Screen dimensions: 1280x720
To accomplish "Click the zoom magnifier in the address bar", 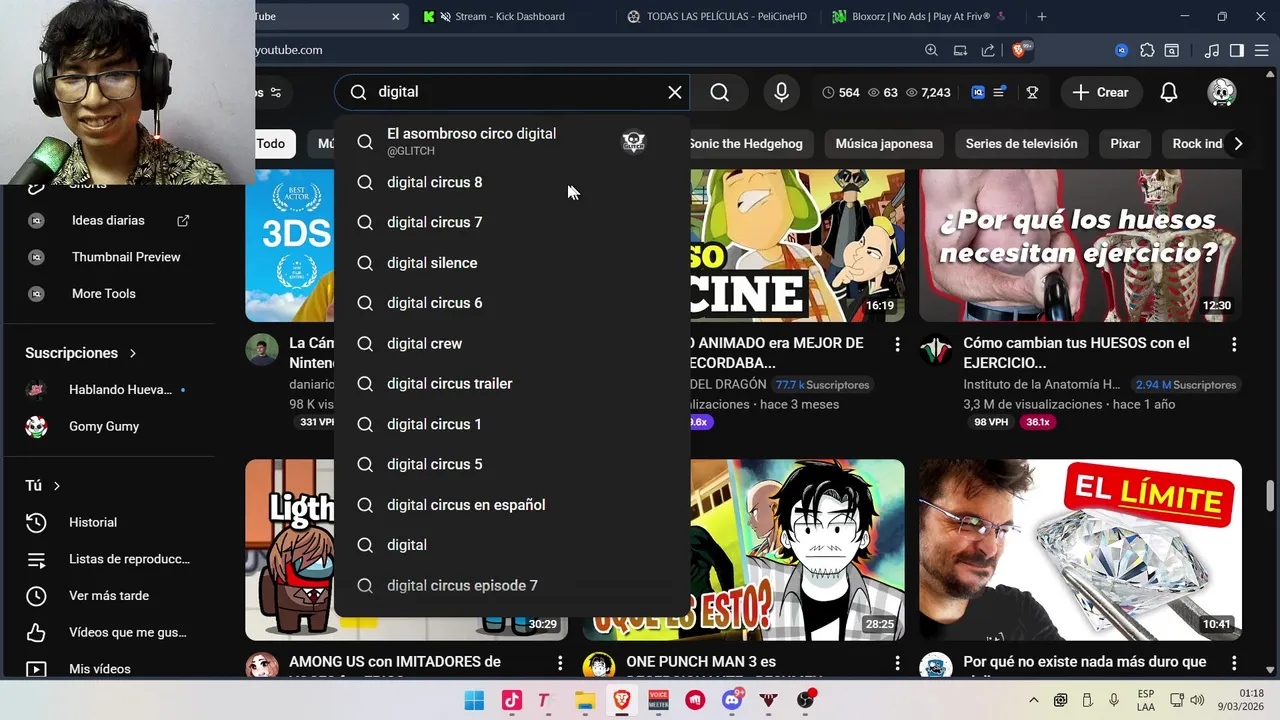I will pyautogui.click(x=931, y=50).
